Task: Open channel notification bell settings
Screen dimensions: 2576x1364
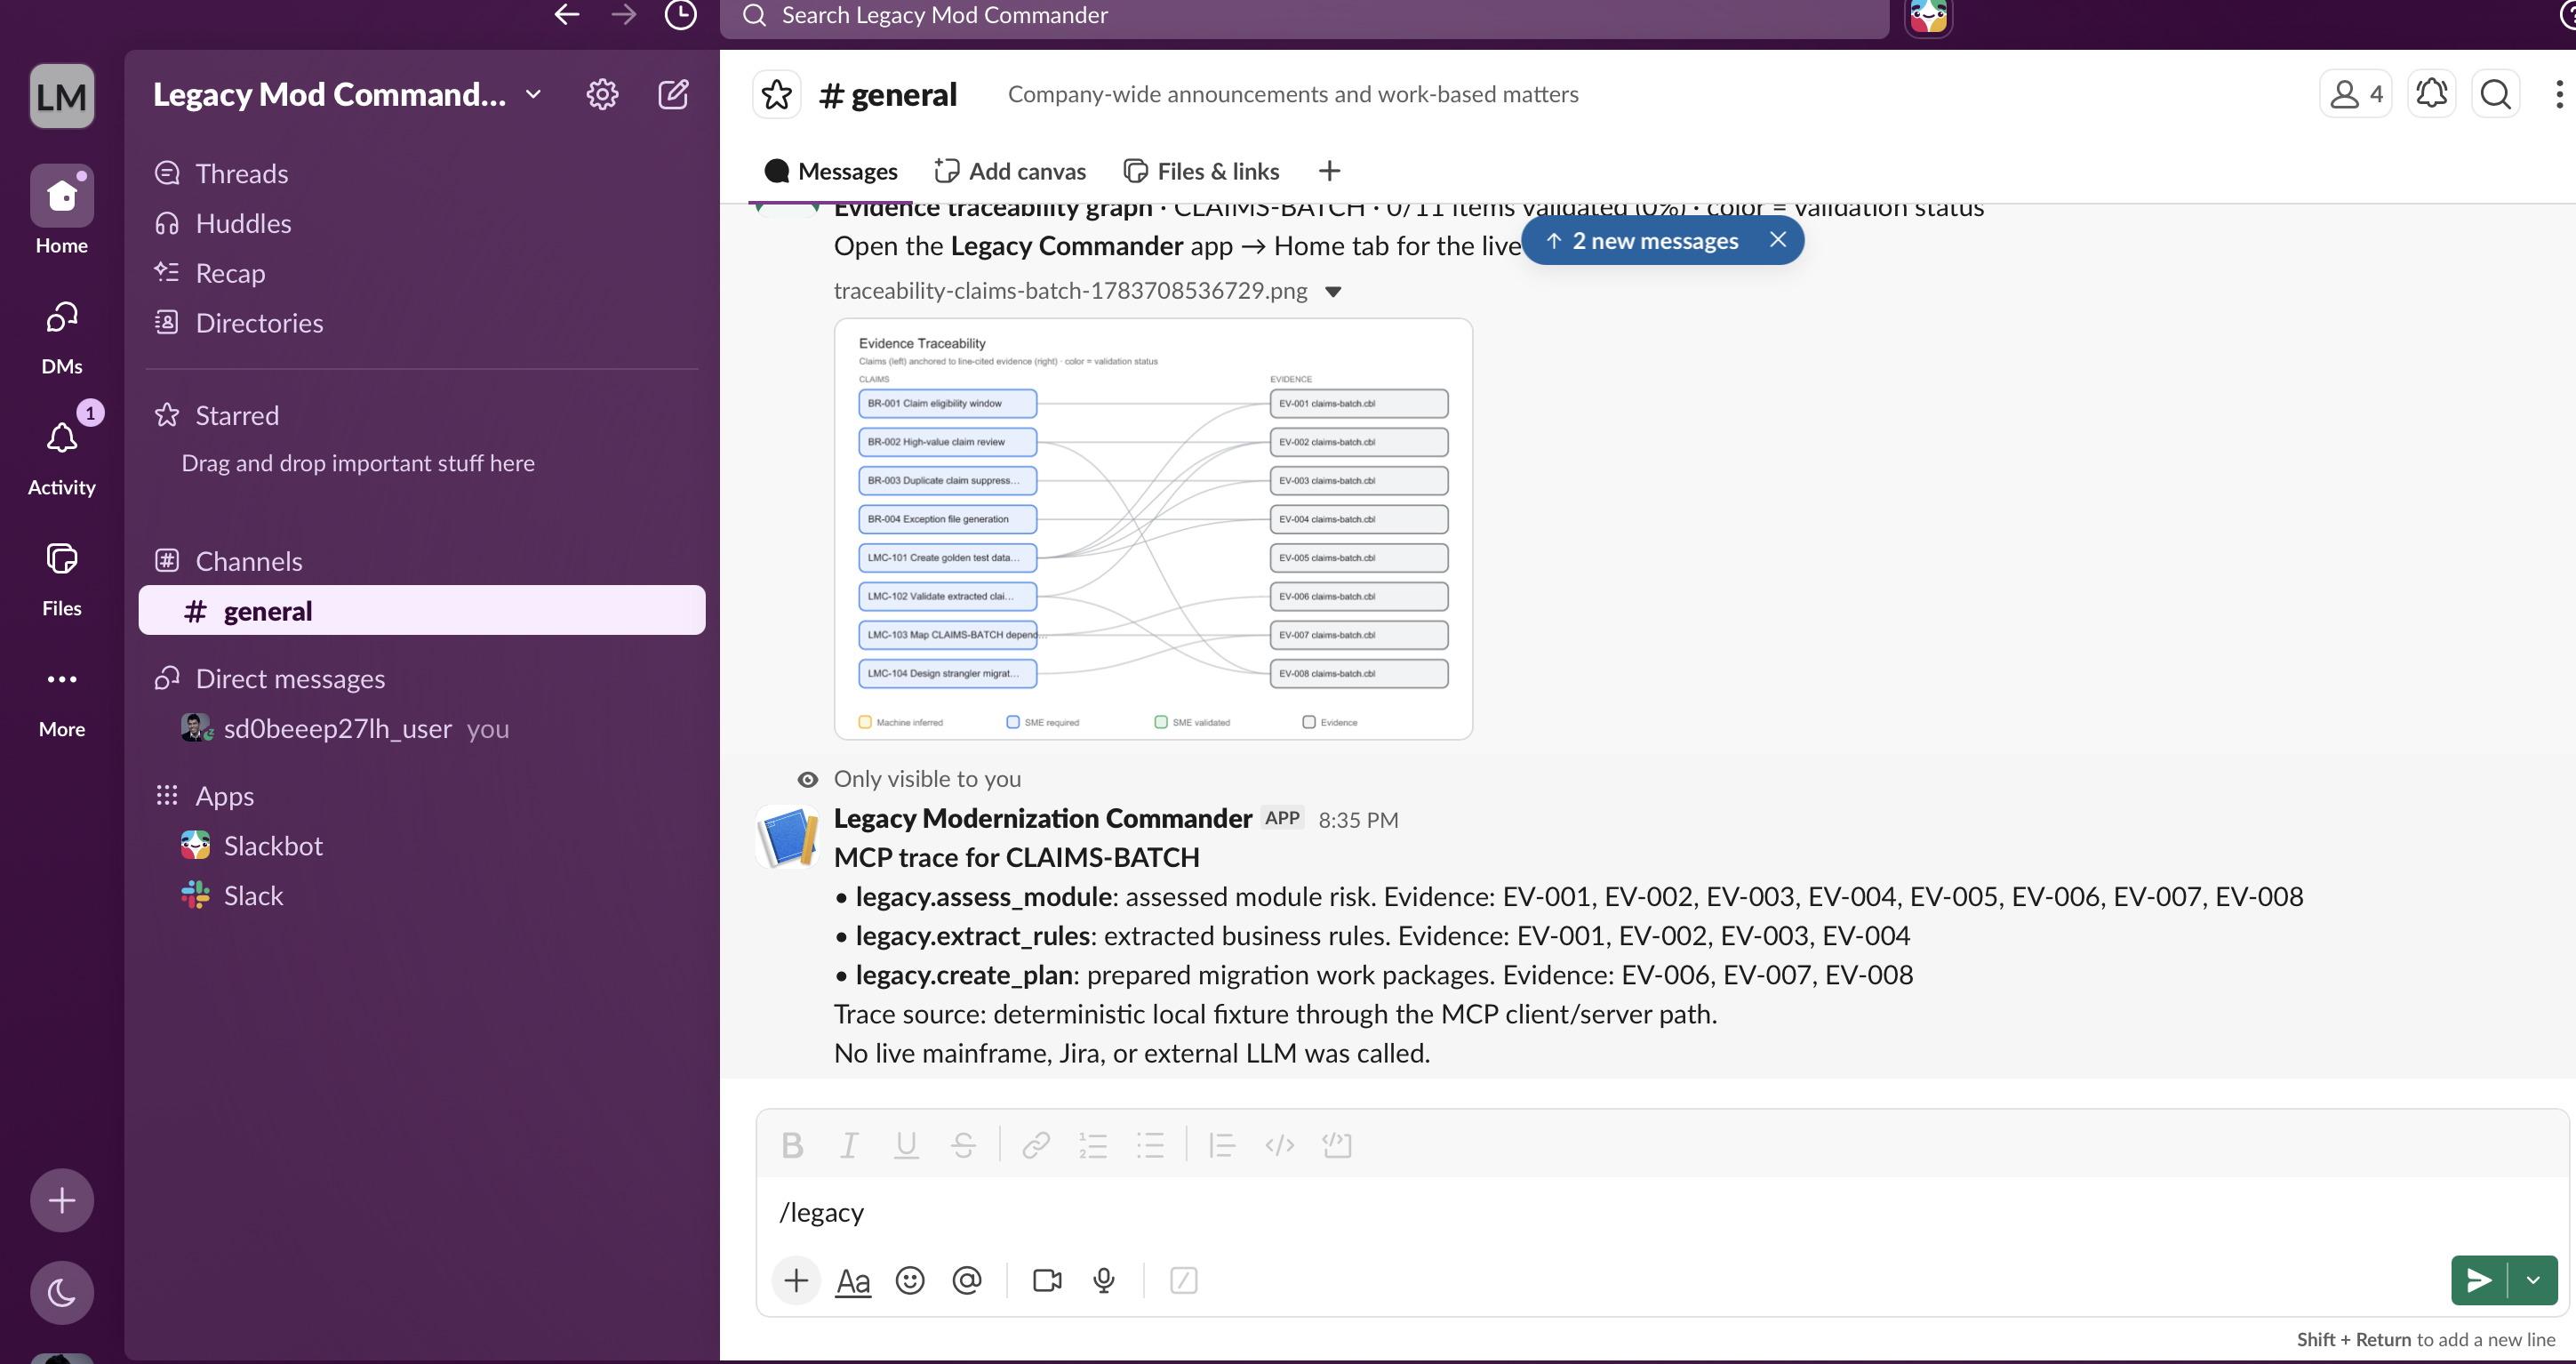Action: pyautogui.click(x=2432, y=94)
